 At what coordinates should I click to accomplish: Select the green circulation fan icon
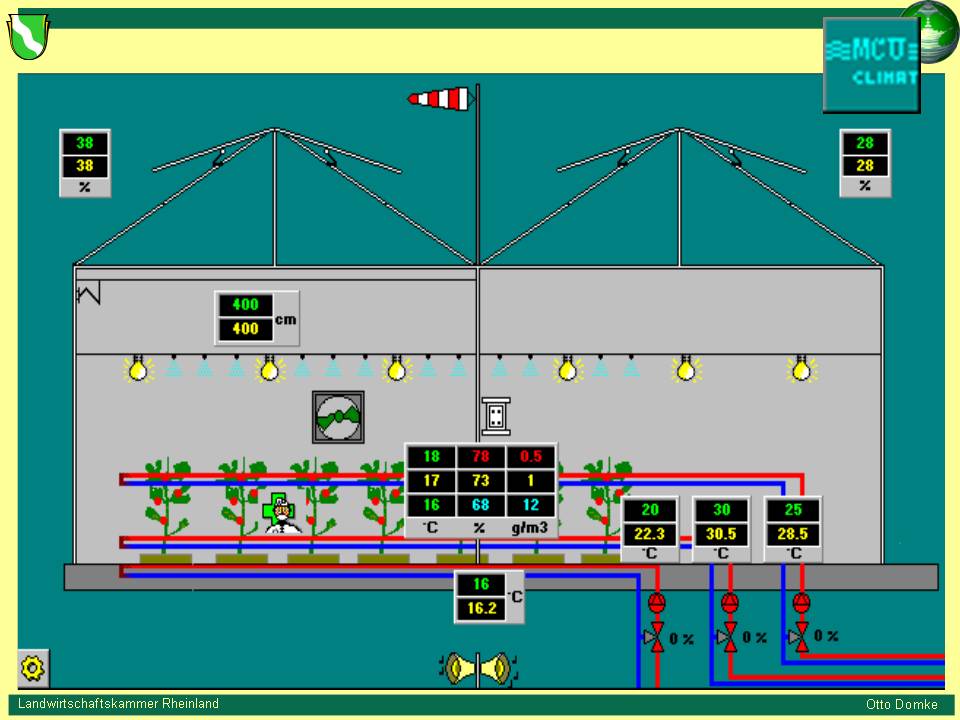pos(338,417)
